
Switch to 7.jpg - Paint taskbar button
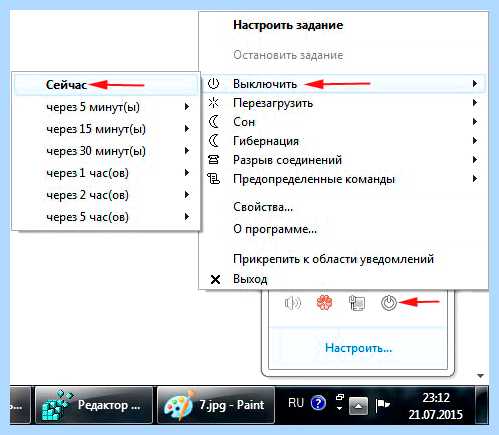point(216,405)
